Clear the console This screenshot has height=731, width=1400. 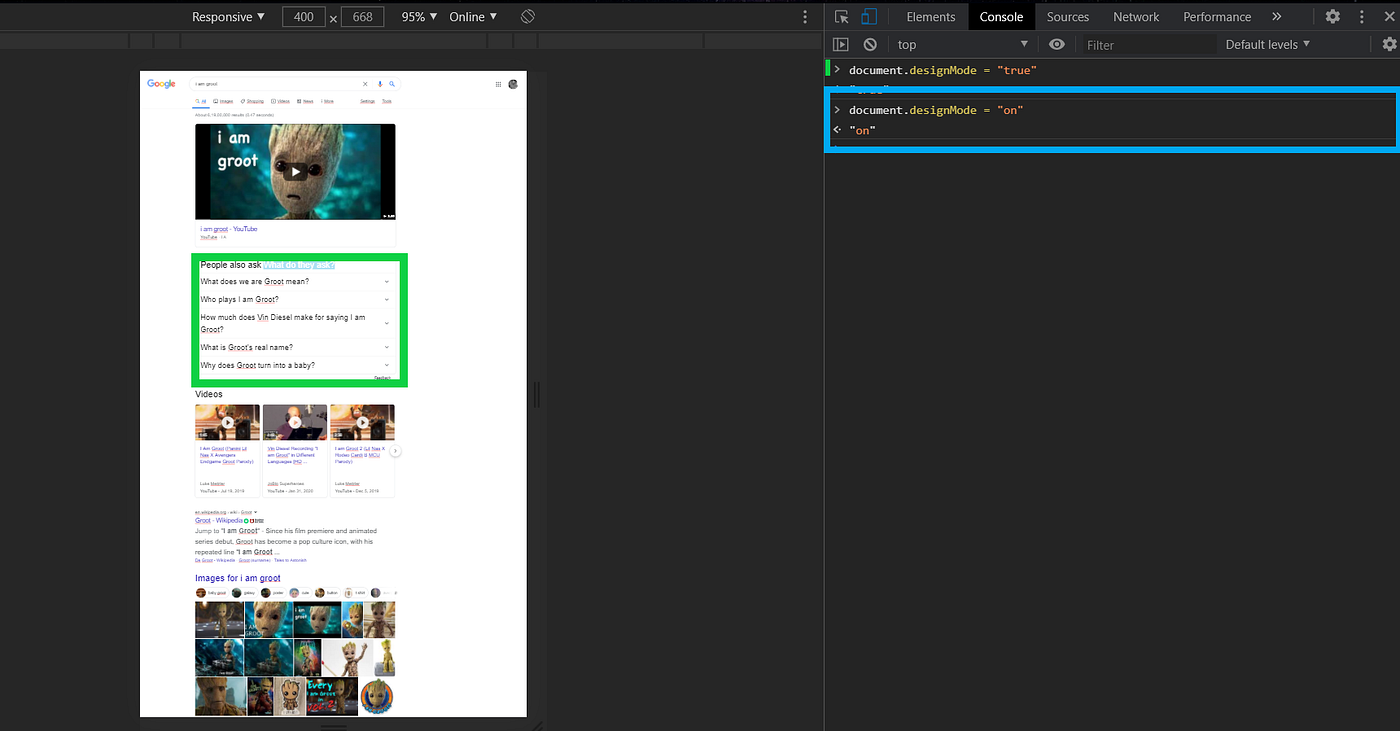(870, 45)
